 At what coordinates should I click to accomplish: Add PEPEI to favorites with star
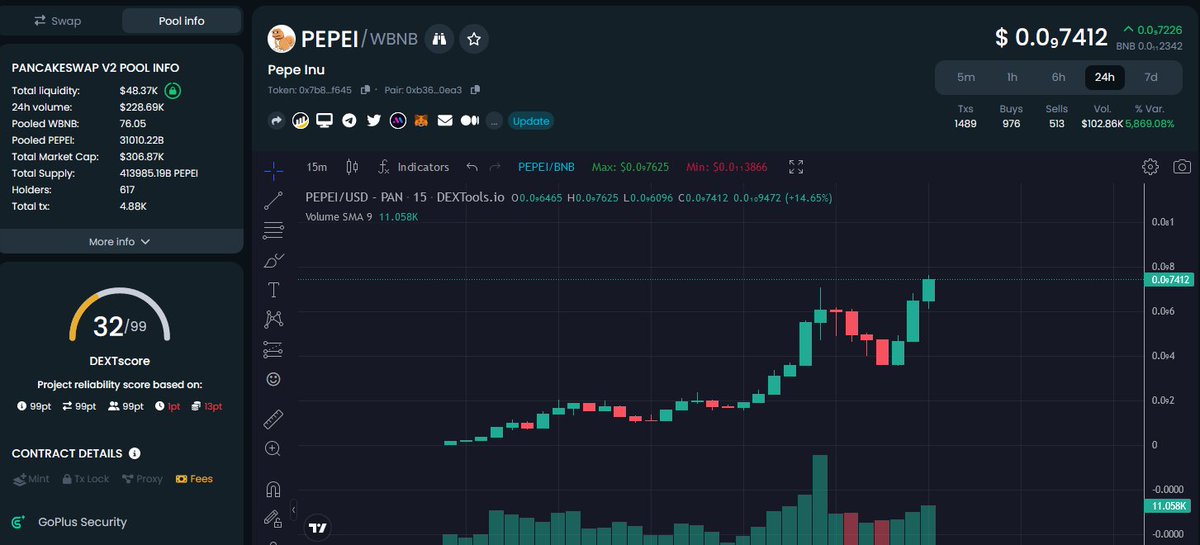475,39
